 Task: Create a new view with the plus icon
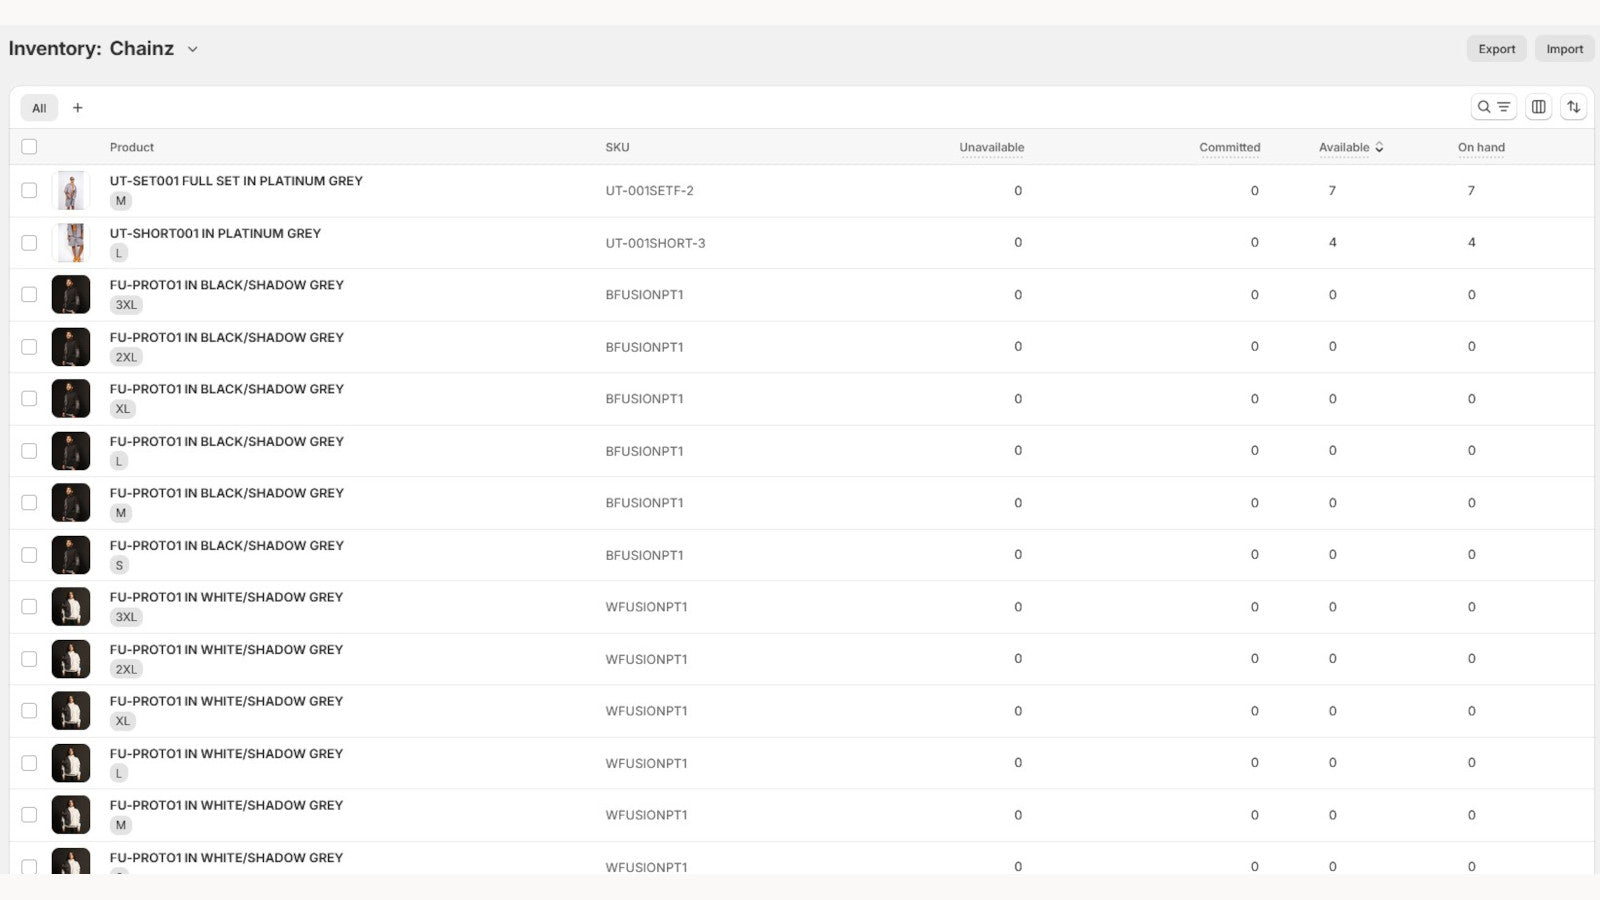coord(78,107)
